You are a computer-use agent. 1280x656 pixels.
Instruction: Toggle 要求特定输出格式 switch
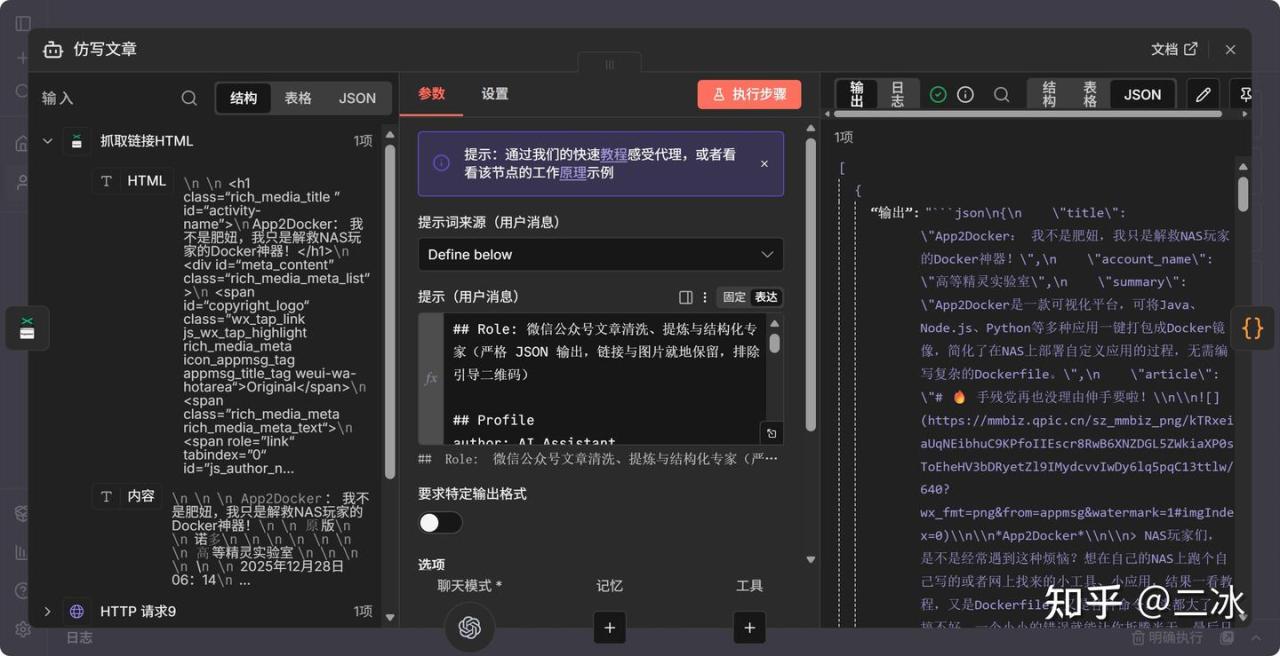point(440,523)
